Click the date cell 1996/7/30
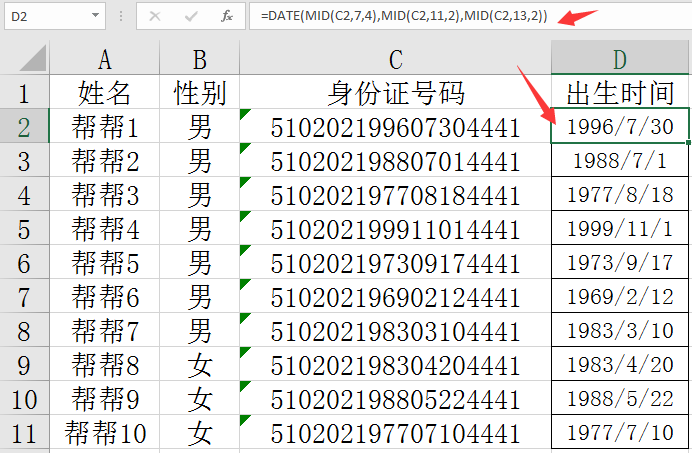 620,126
